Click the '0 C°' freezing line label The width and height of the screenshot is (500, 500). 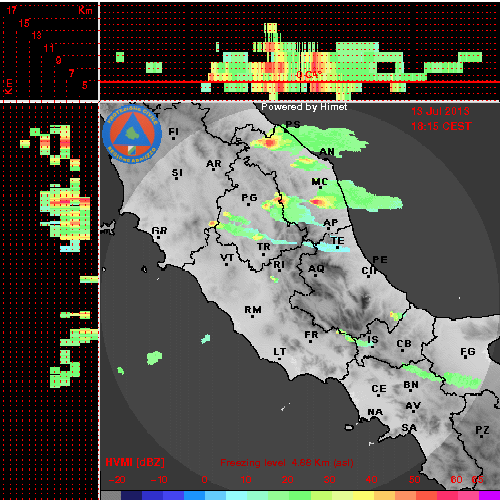pyautogui.click(x=309, y=75)
